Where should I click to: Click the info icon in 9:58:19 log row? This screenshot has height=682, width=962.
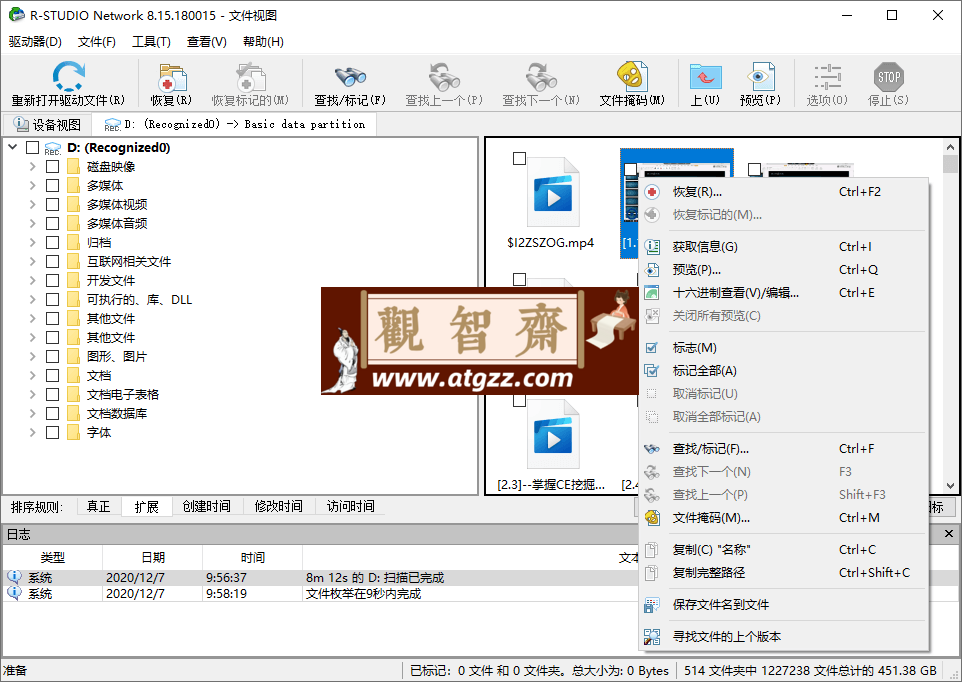(x=14, y=593)
